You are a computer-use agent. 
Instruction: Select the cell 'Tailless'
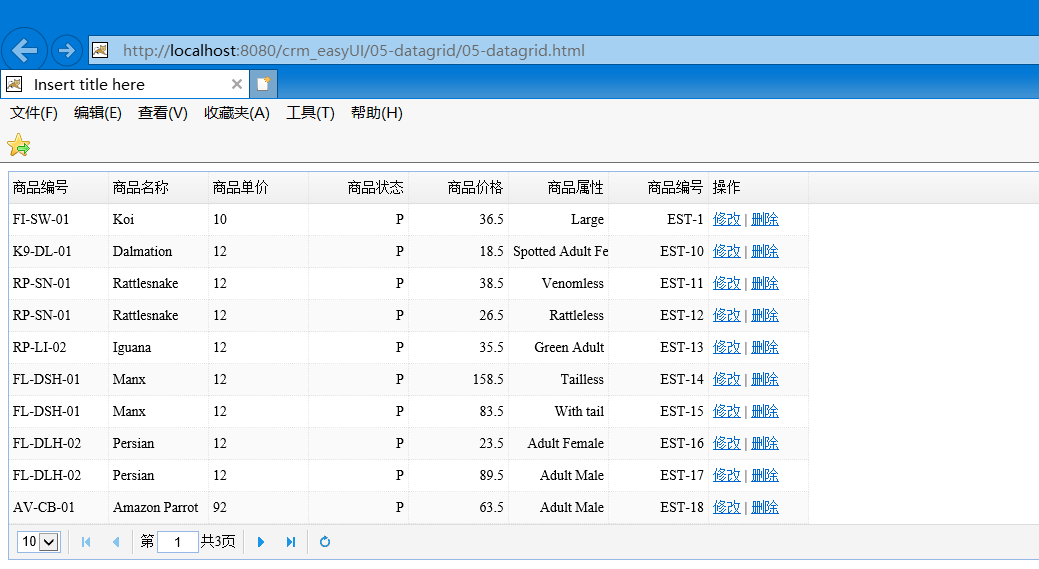pyautogui.click(x=559, y=379)
